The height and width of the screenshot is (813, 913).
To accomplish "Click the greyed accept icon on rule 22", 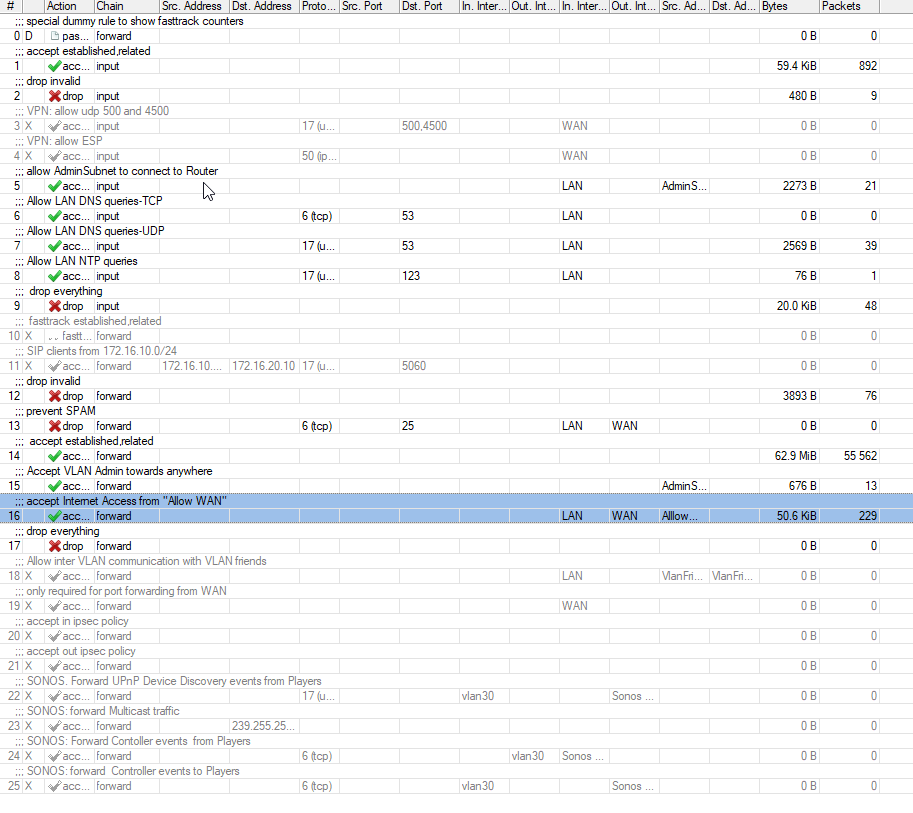I will pos(55,696).
